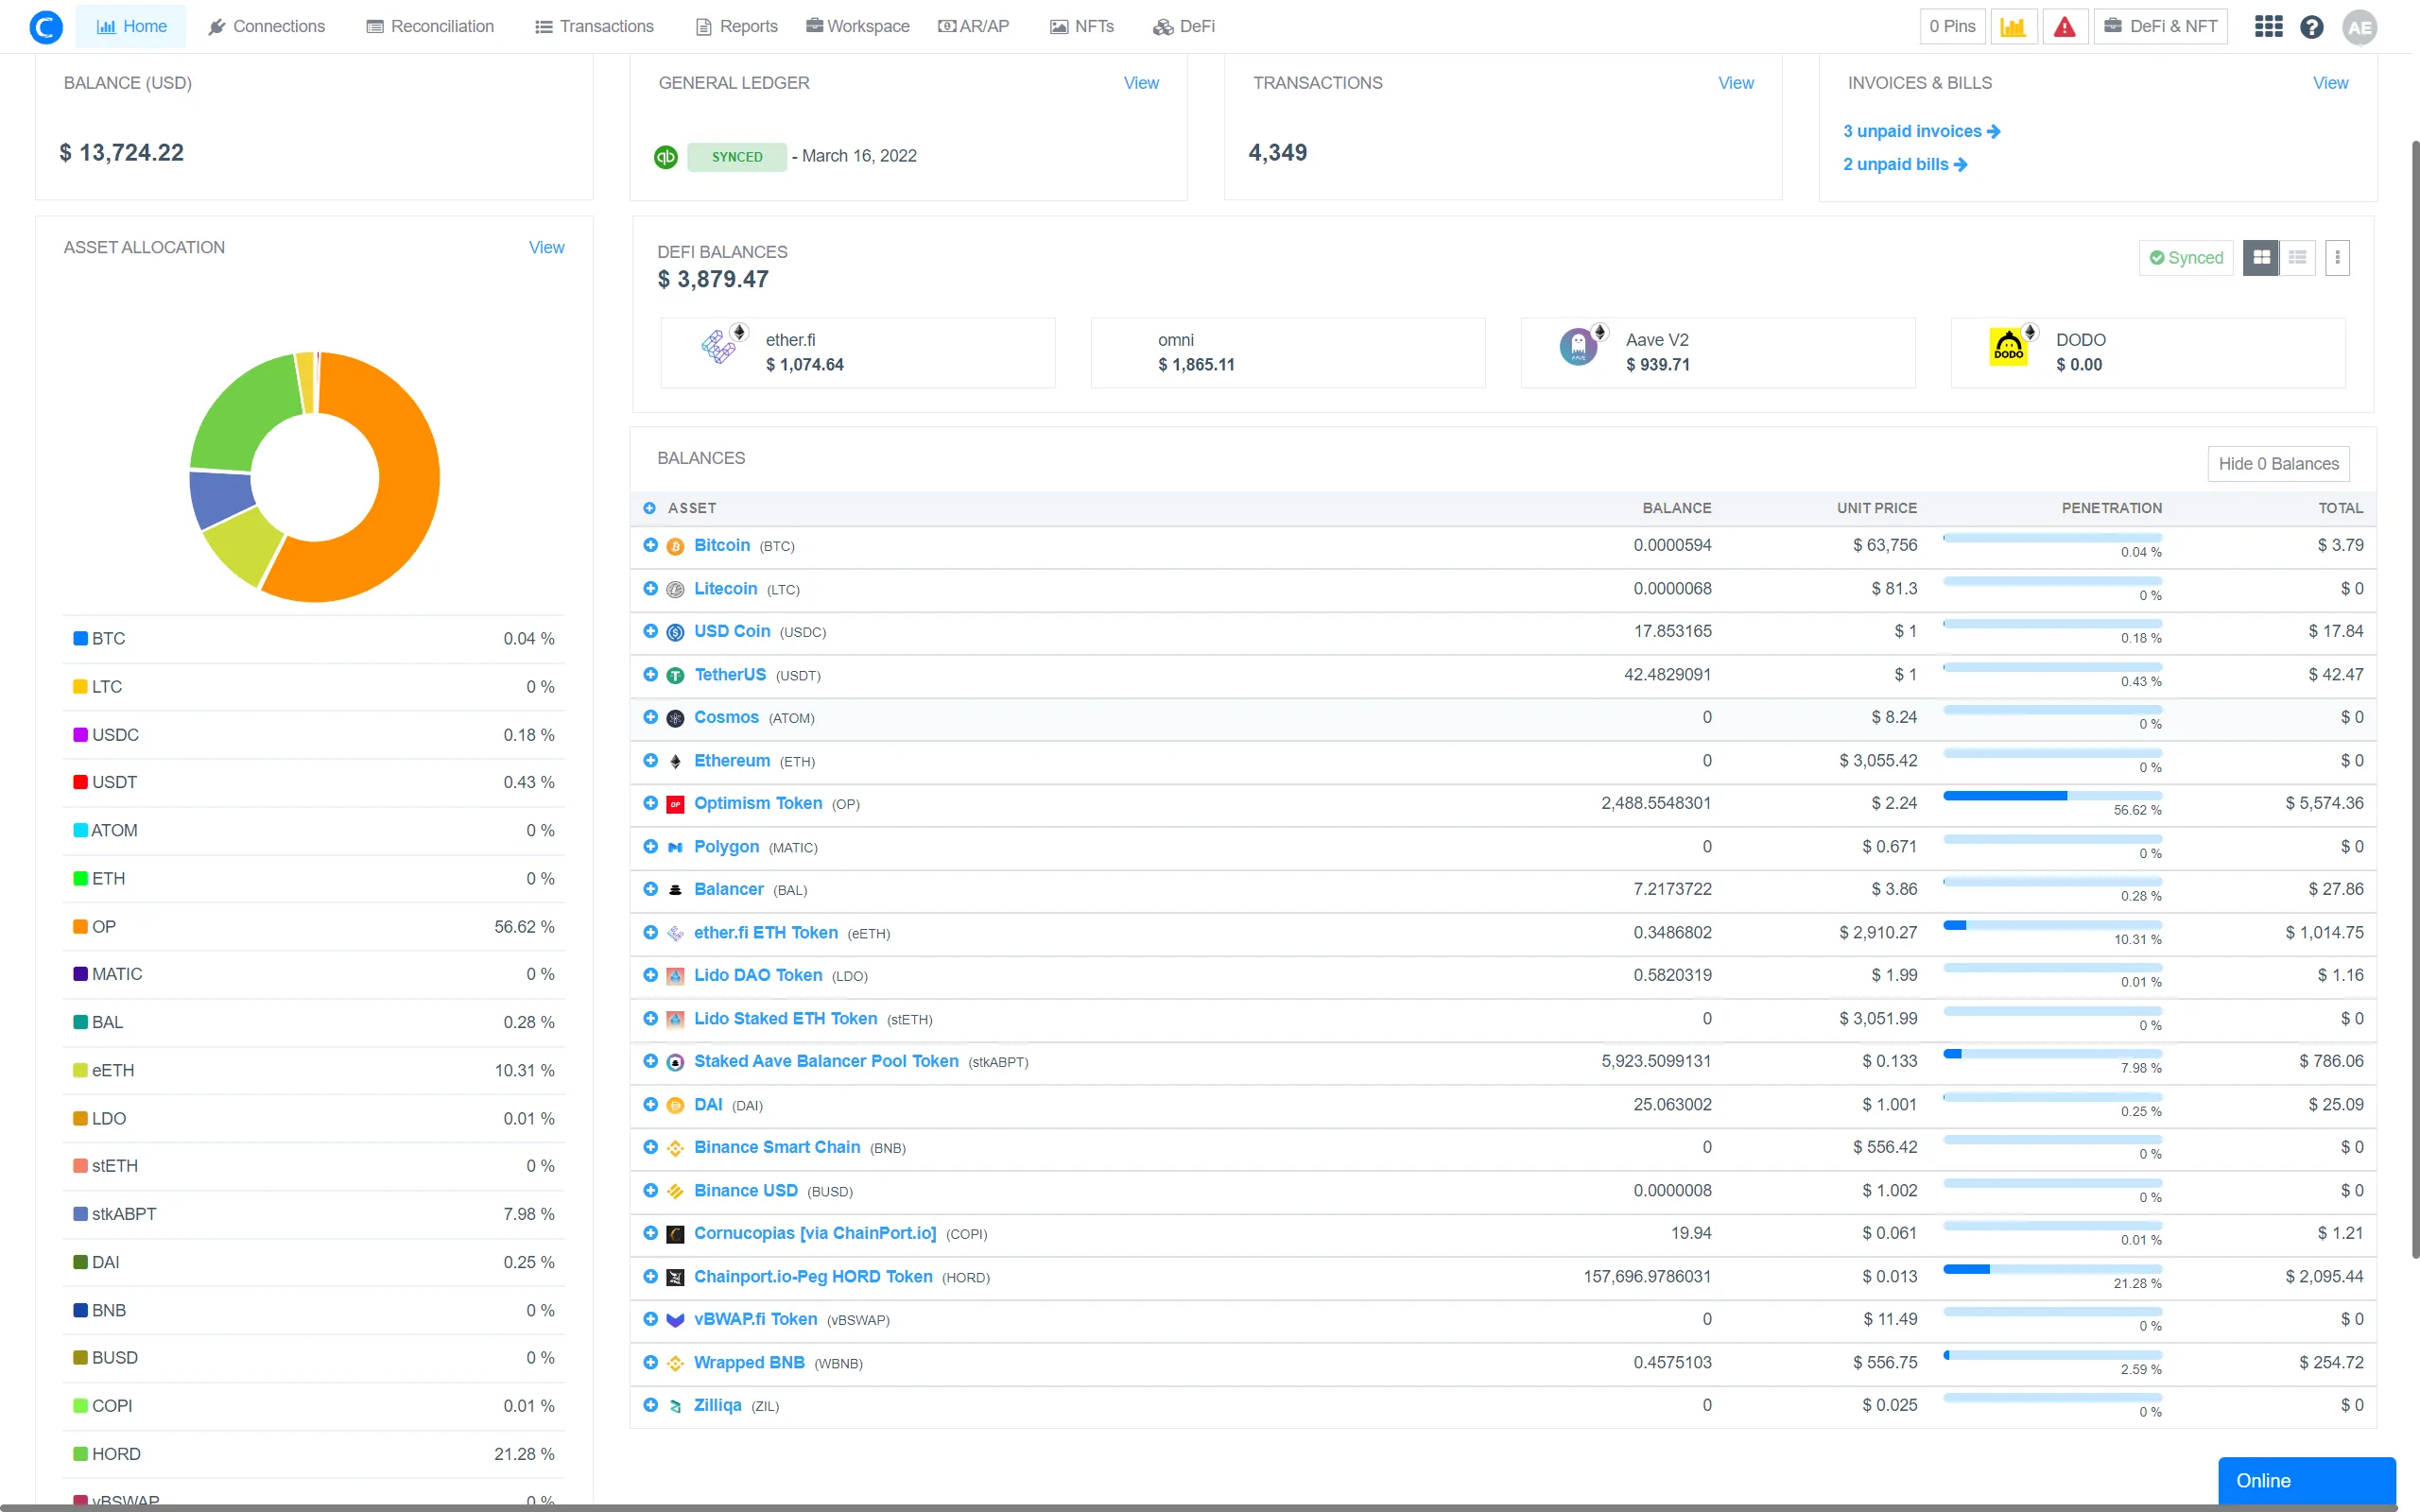Screen dimensions: 2420x1512
Task: Expand all rows via ASSET header plus
Action: click(649, 508)
